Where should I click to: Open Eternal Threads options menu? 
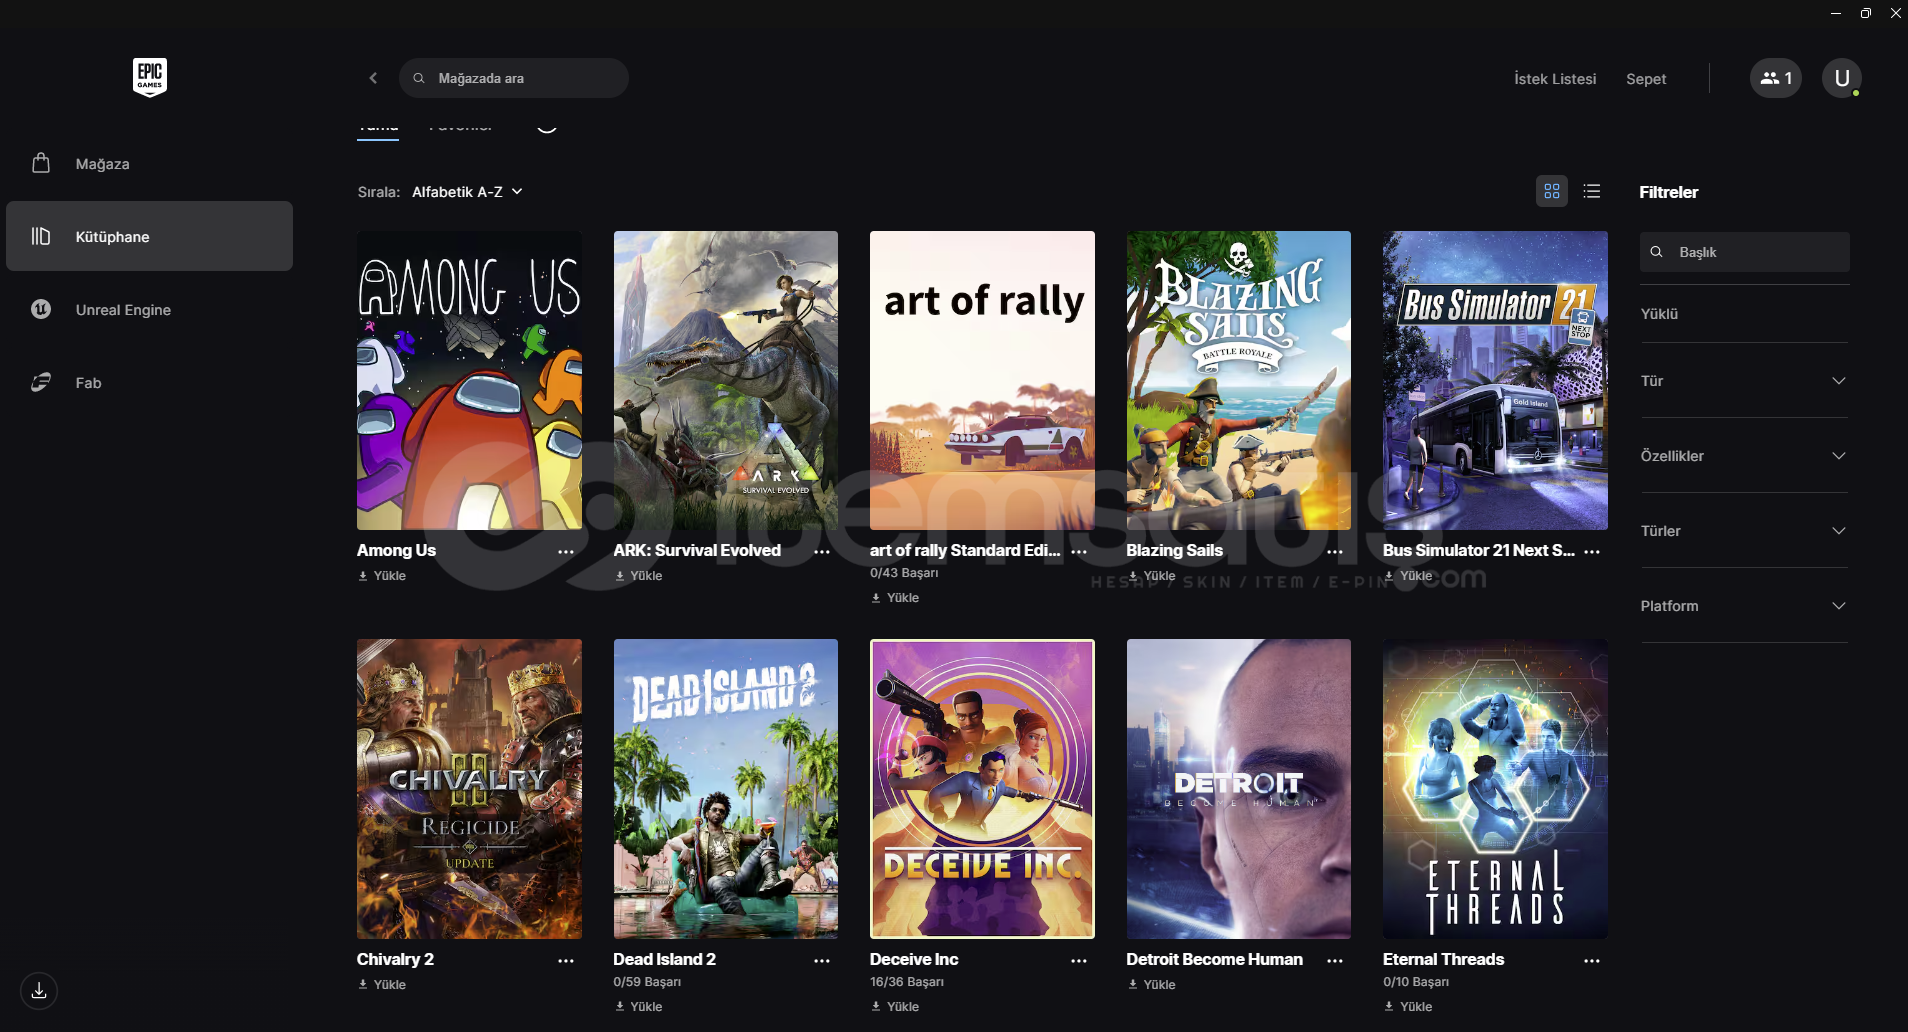pos(1592,961)
